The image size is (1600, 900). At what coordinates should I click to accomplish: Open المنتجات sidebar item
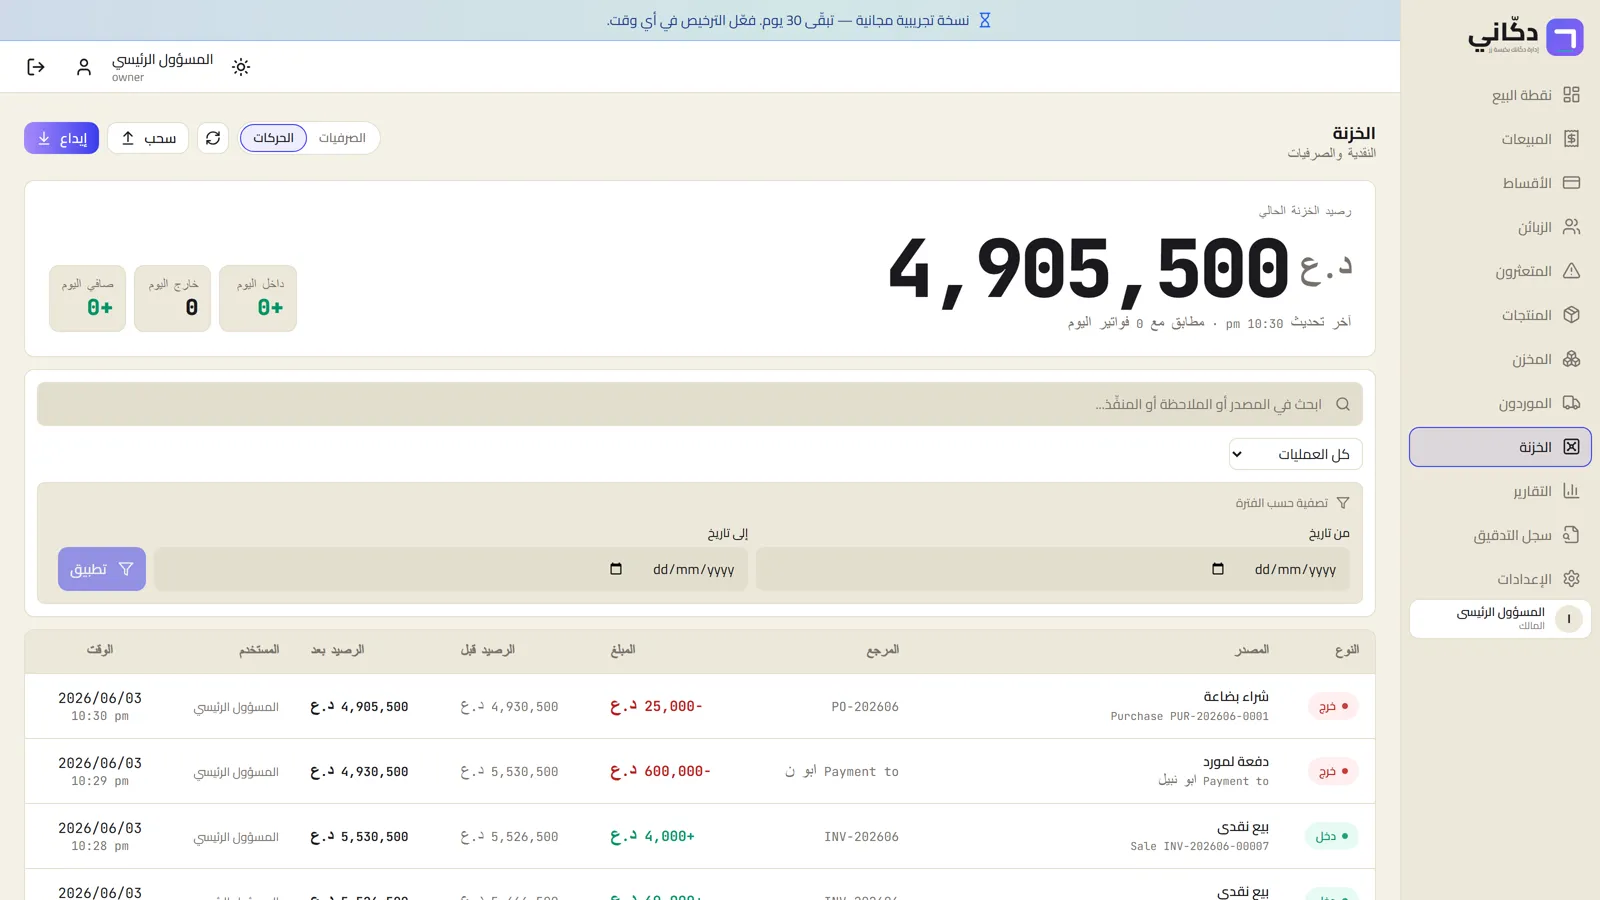(x=1500, y=315)
